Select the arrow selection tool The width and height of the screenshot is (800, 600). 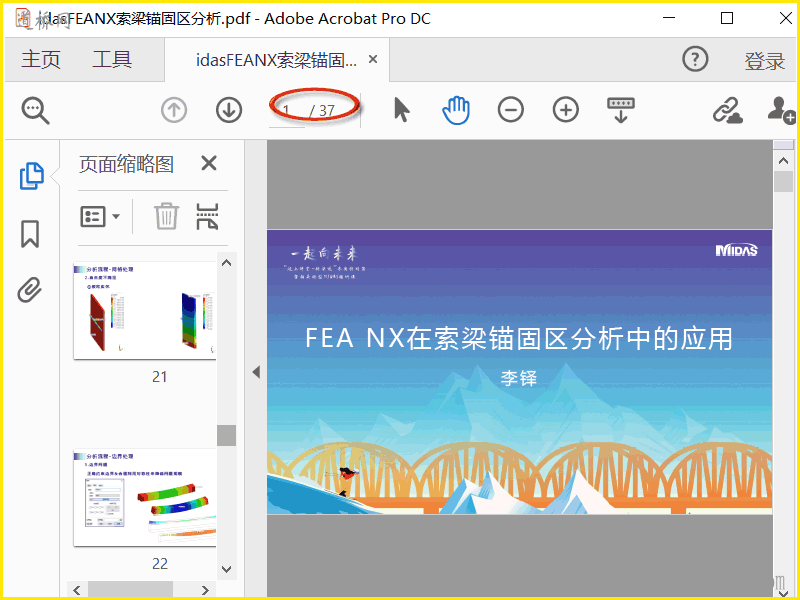click(402, 110)
